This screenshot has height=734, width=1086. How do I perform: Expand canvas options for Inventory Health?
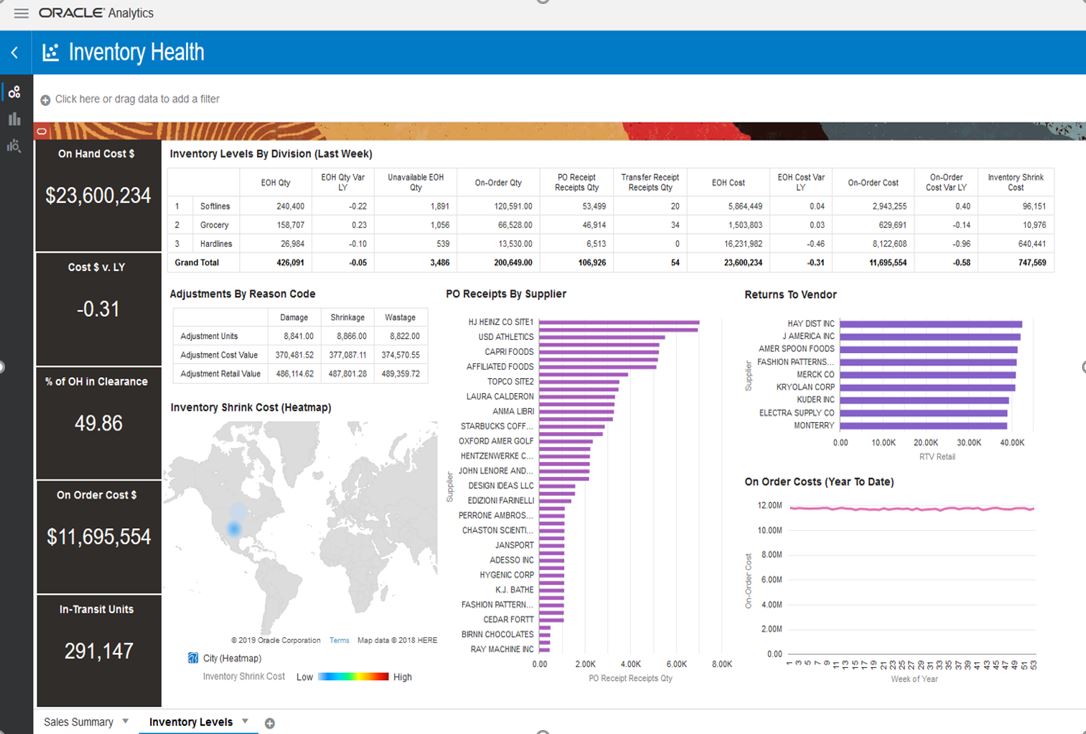coord(244,721)
